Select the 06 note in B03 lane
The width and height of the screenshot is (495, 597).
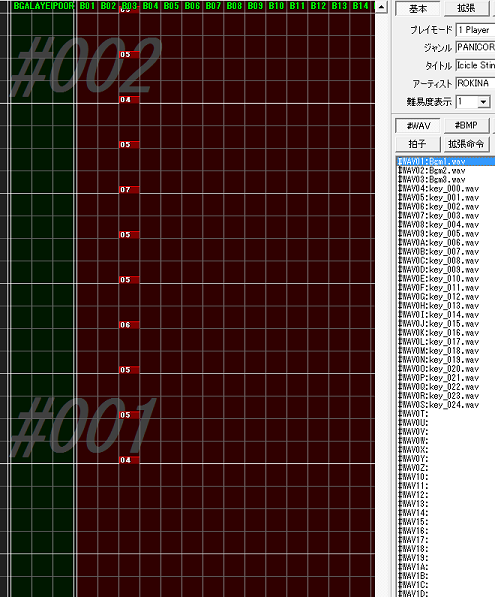pyautogui.click(x=129, y=325)
